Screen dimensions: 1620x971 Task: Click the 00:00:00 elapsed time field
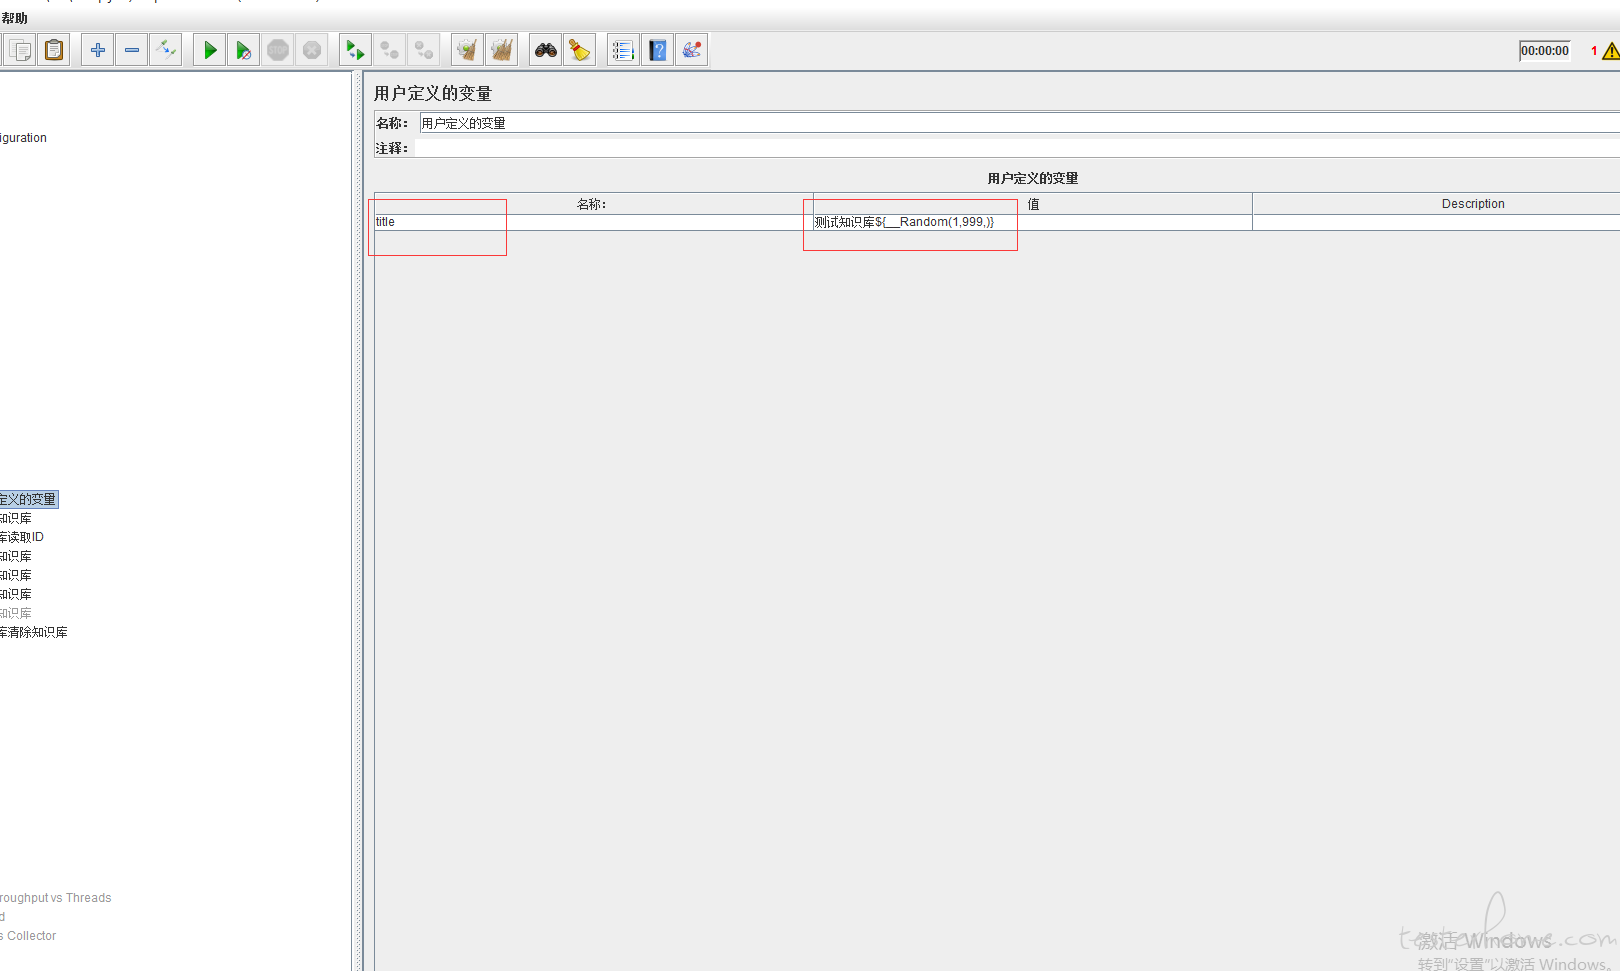click(1545, 51)
